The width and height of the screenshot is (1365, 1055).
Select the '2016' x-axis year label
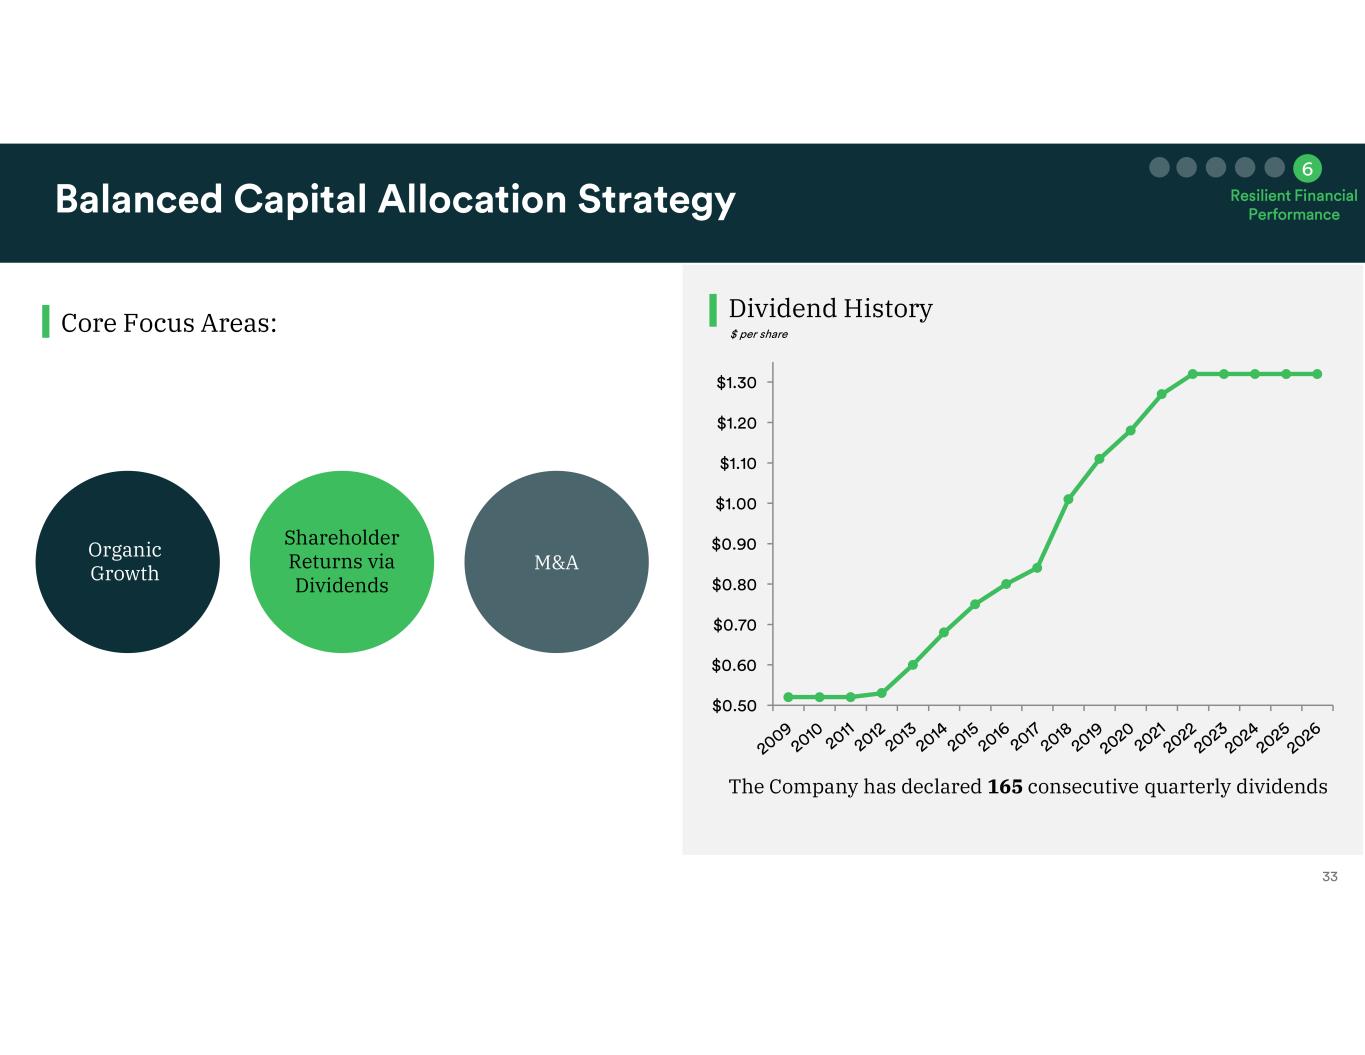point(993,737)
